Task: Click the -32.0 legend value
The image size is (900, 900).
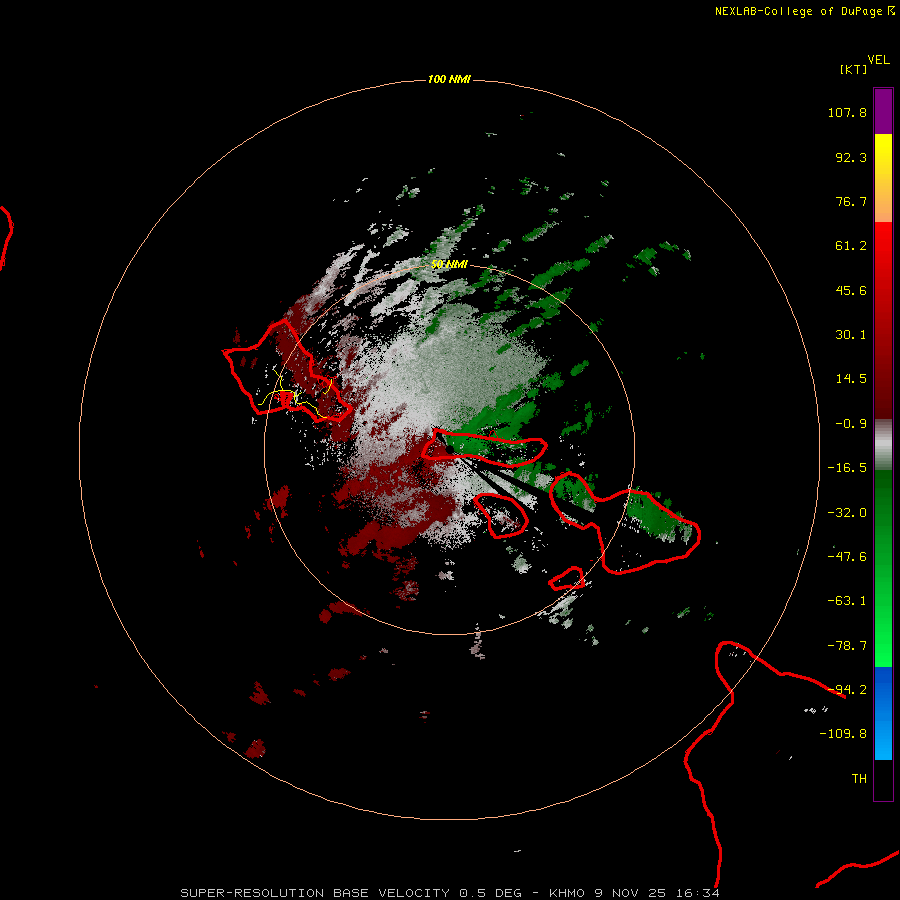Action: [847, 513]
